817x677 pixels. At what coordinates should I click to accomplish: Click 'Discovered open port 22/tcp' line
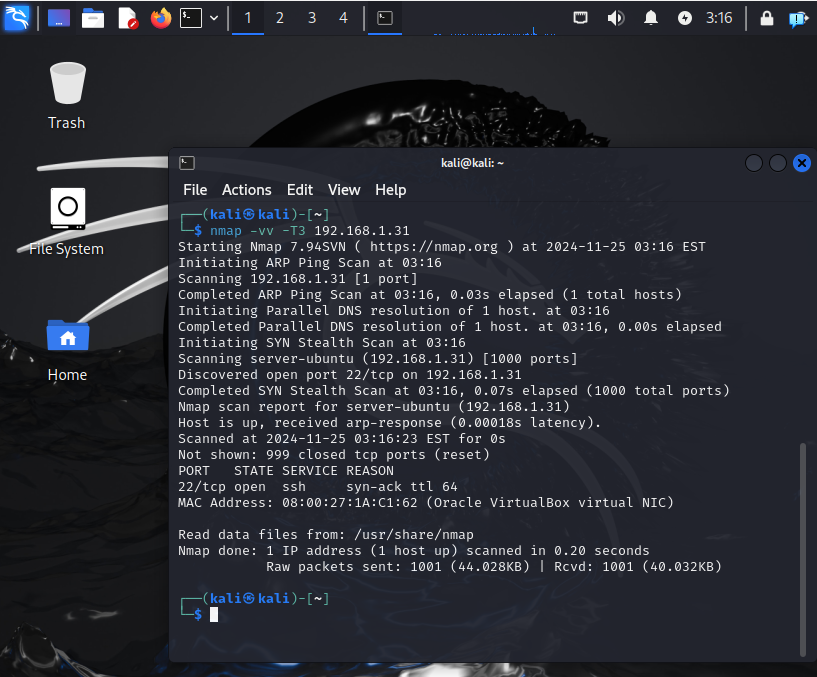(x=350, y=375)
